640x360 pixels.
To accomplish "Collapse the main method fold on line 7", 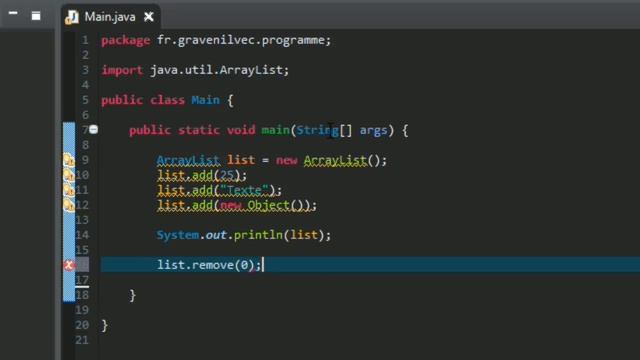I will point(93,130).
